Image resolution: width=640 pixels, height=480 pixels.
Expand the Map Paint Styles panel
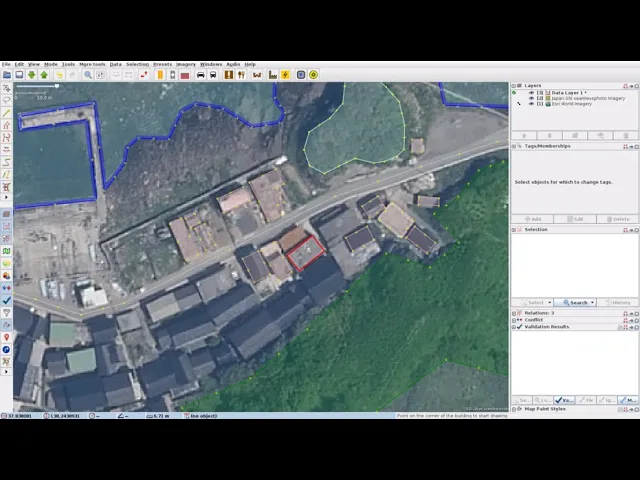pos(514,409)
